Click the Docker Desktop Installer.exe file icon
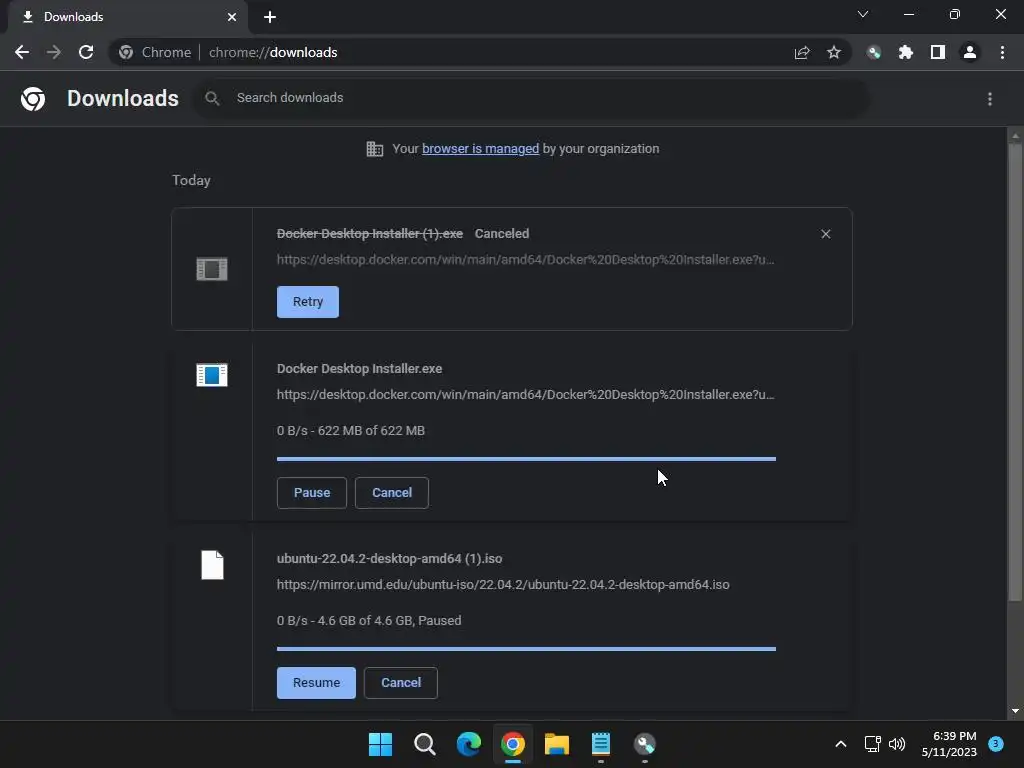 pyautogui.click(x=212, y=375)
